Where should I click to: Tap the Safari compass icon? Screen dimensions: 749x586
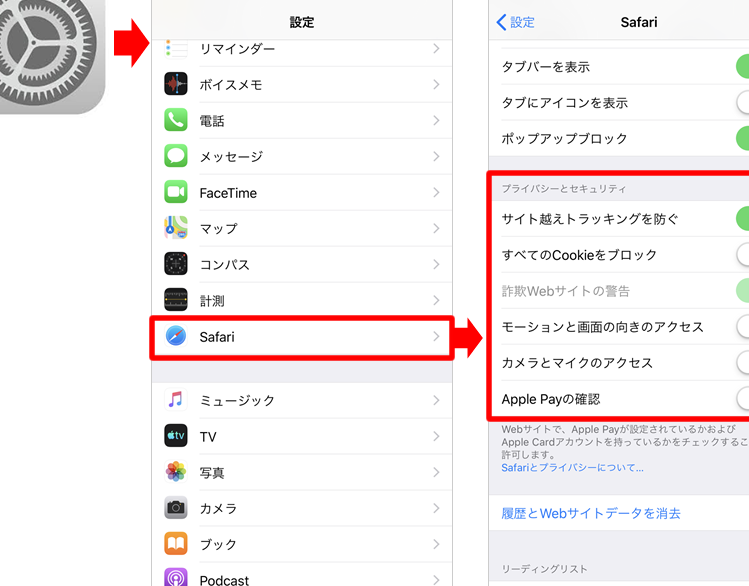pos(176,336)
